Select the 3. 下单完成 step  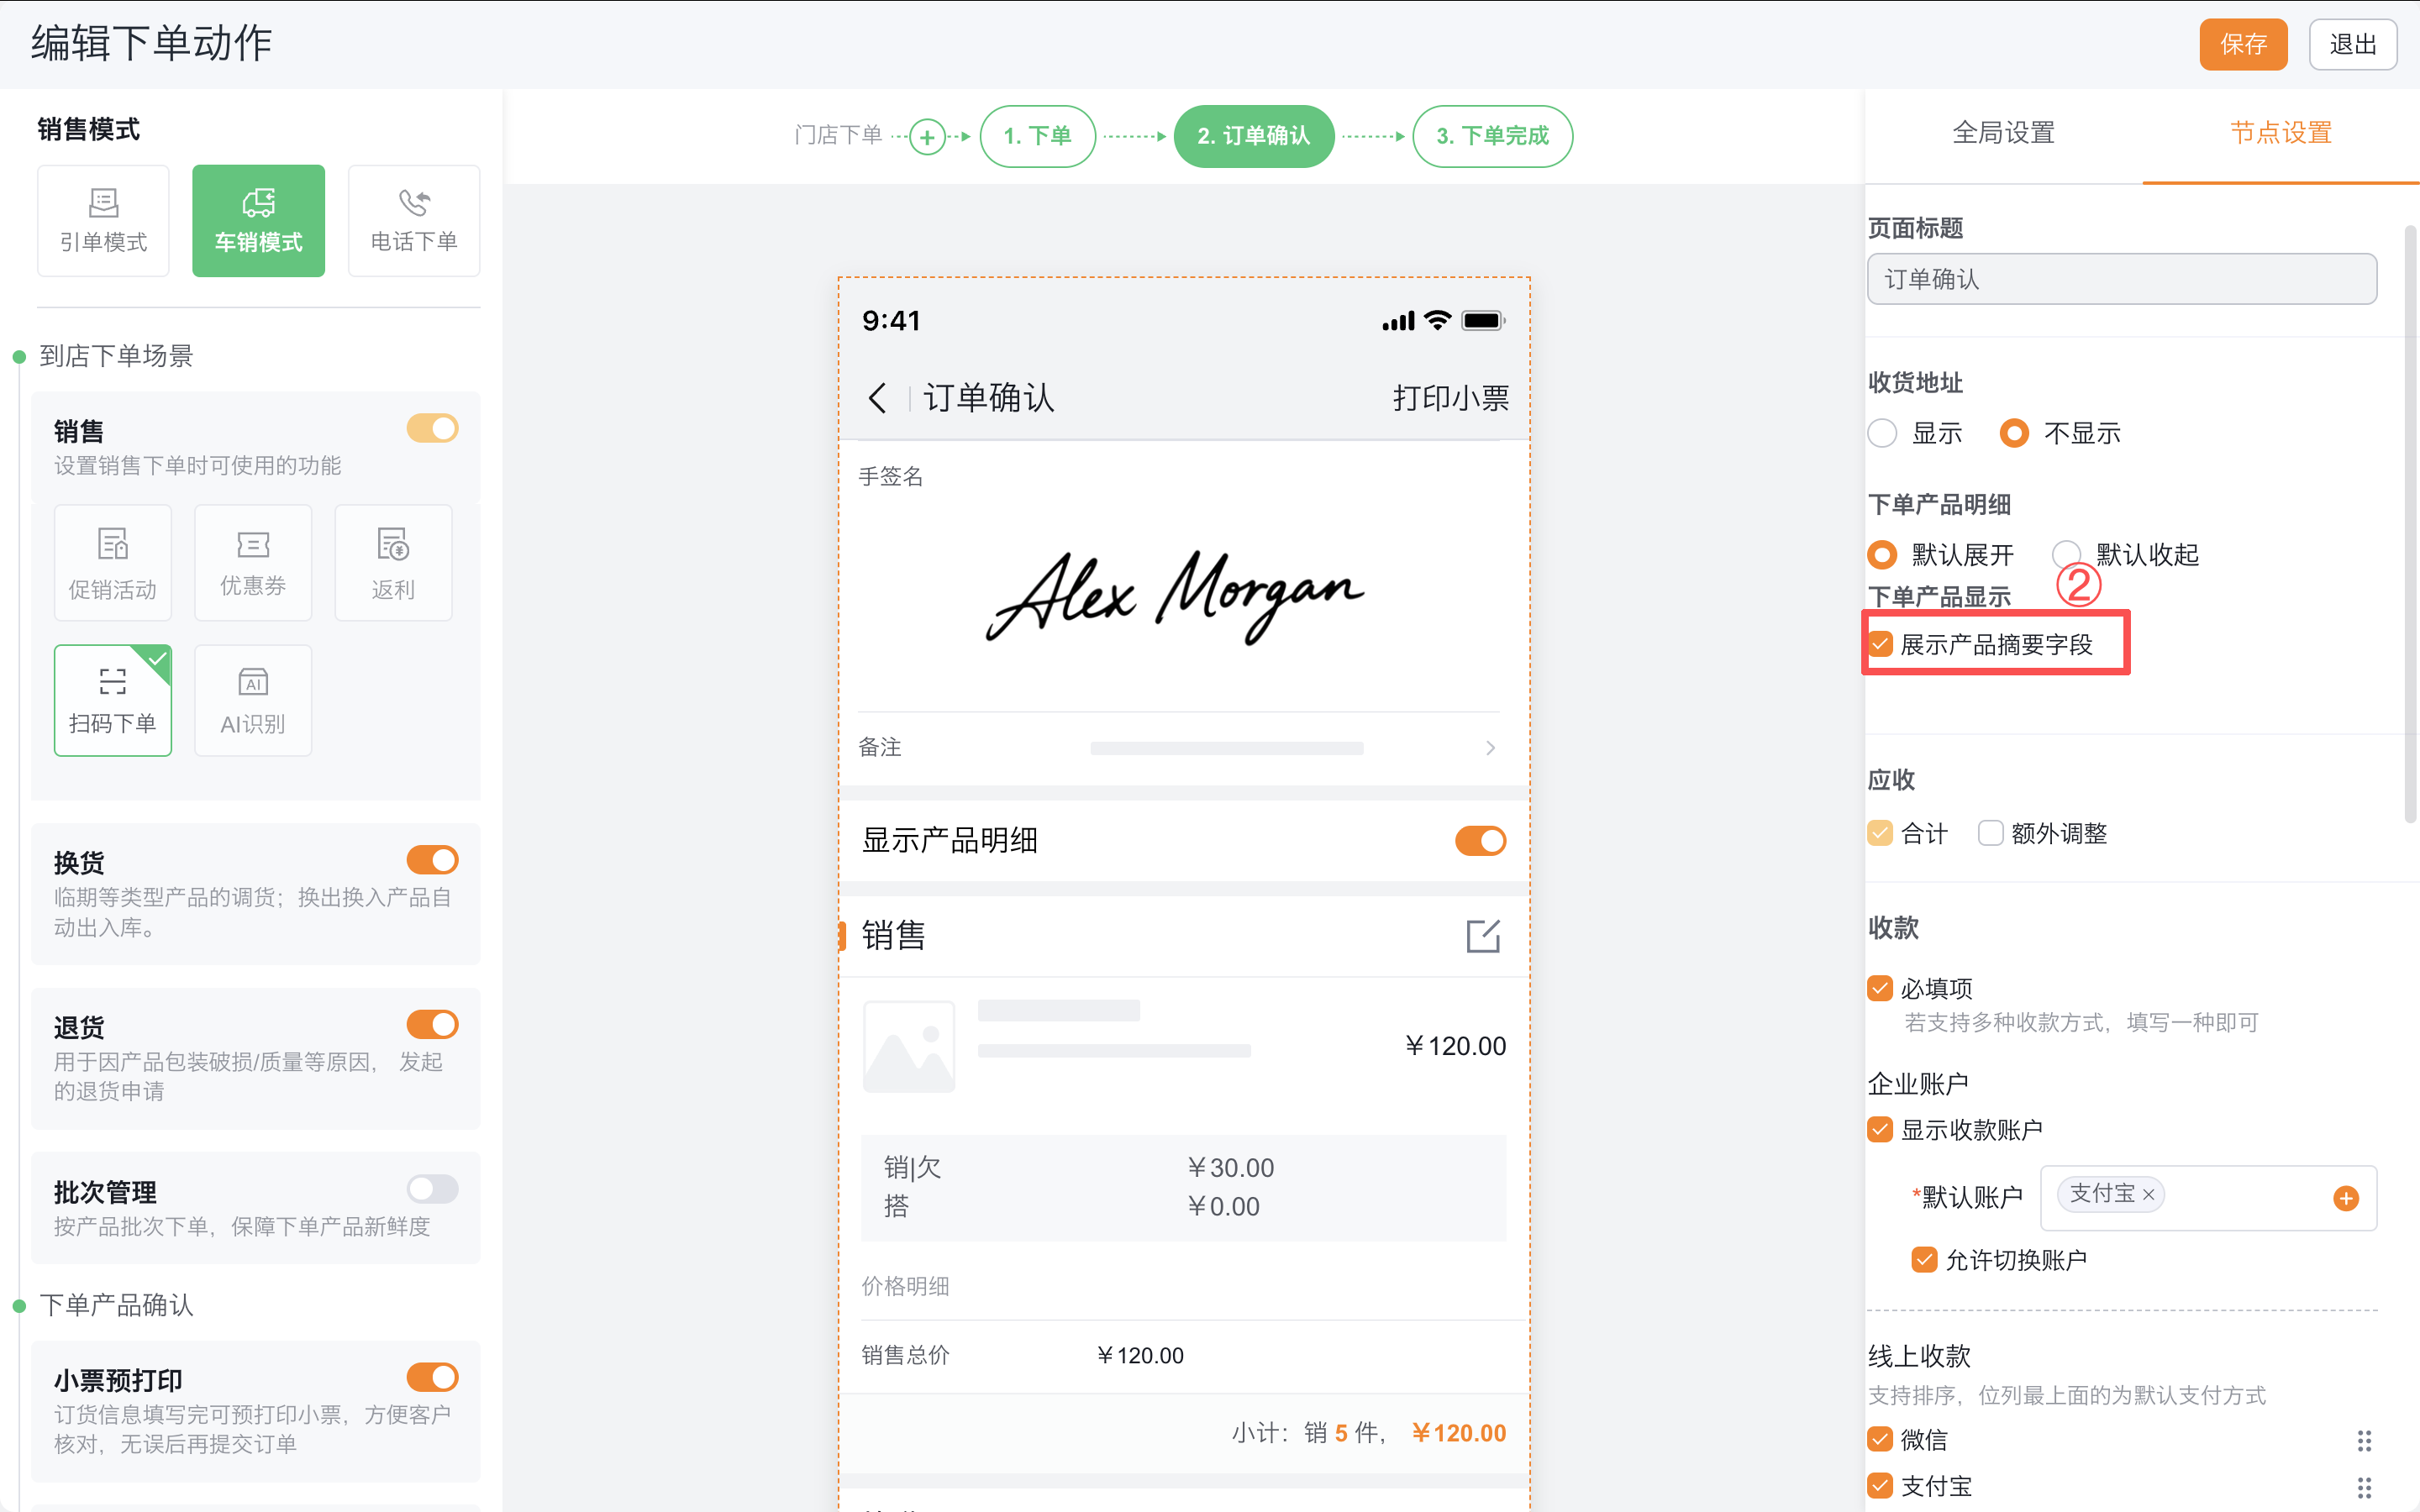(1492, 136)
